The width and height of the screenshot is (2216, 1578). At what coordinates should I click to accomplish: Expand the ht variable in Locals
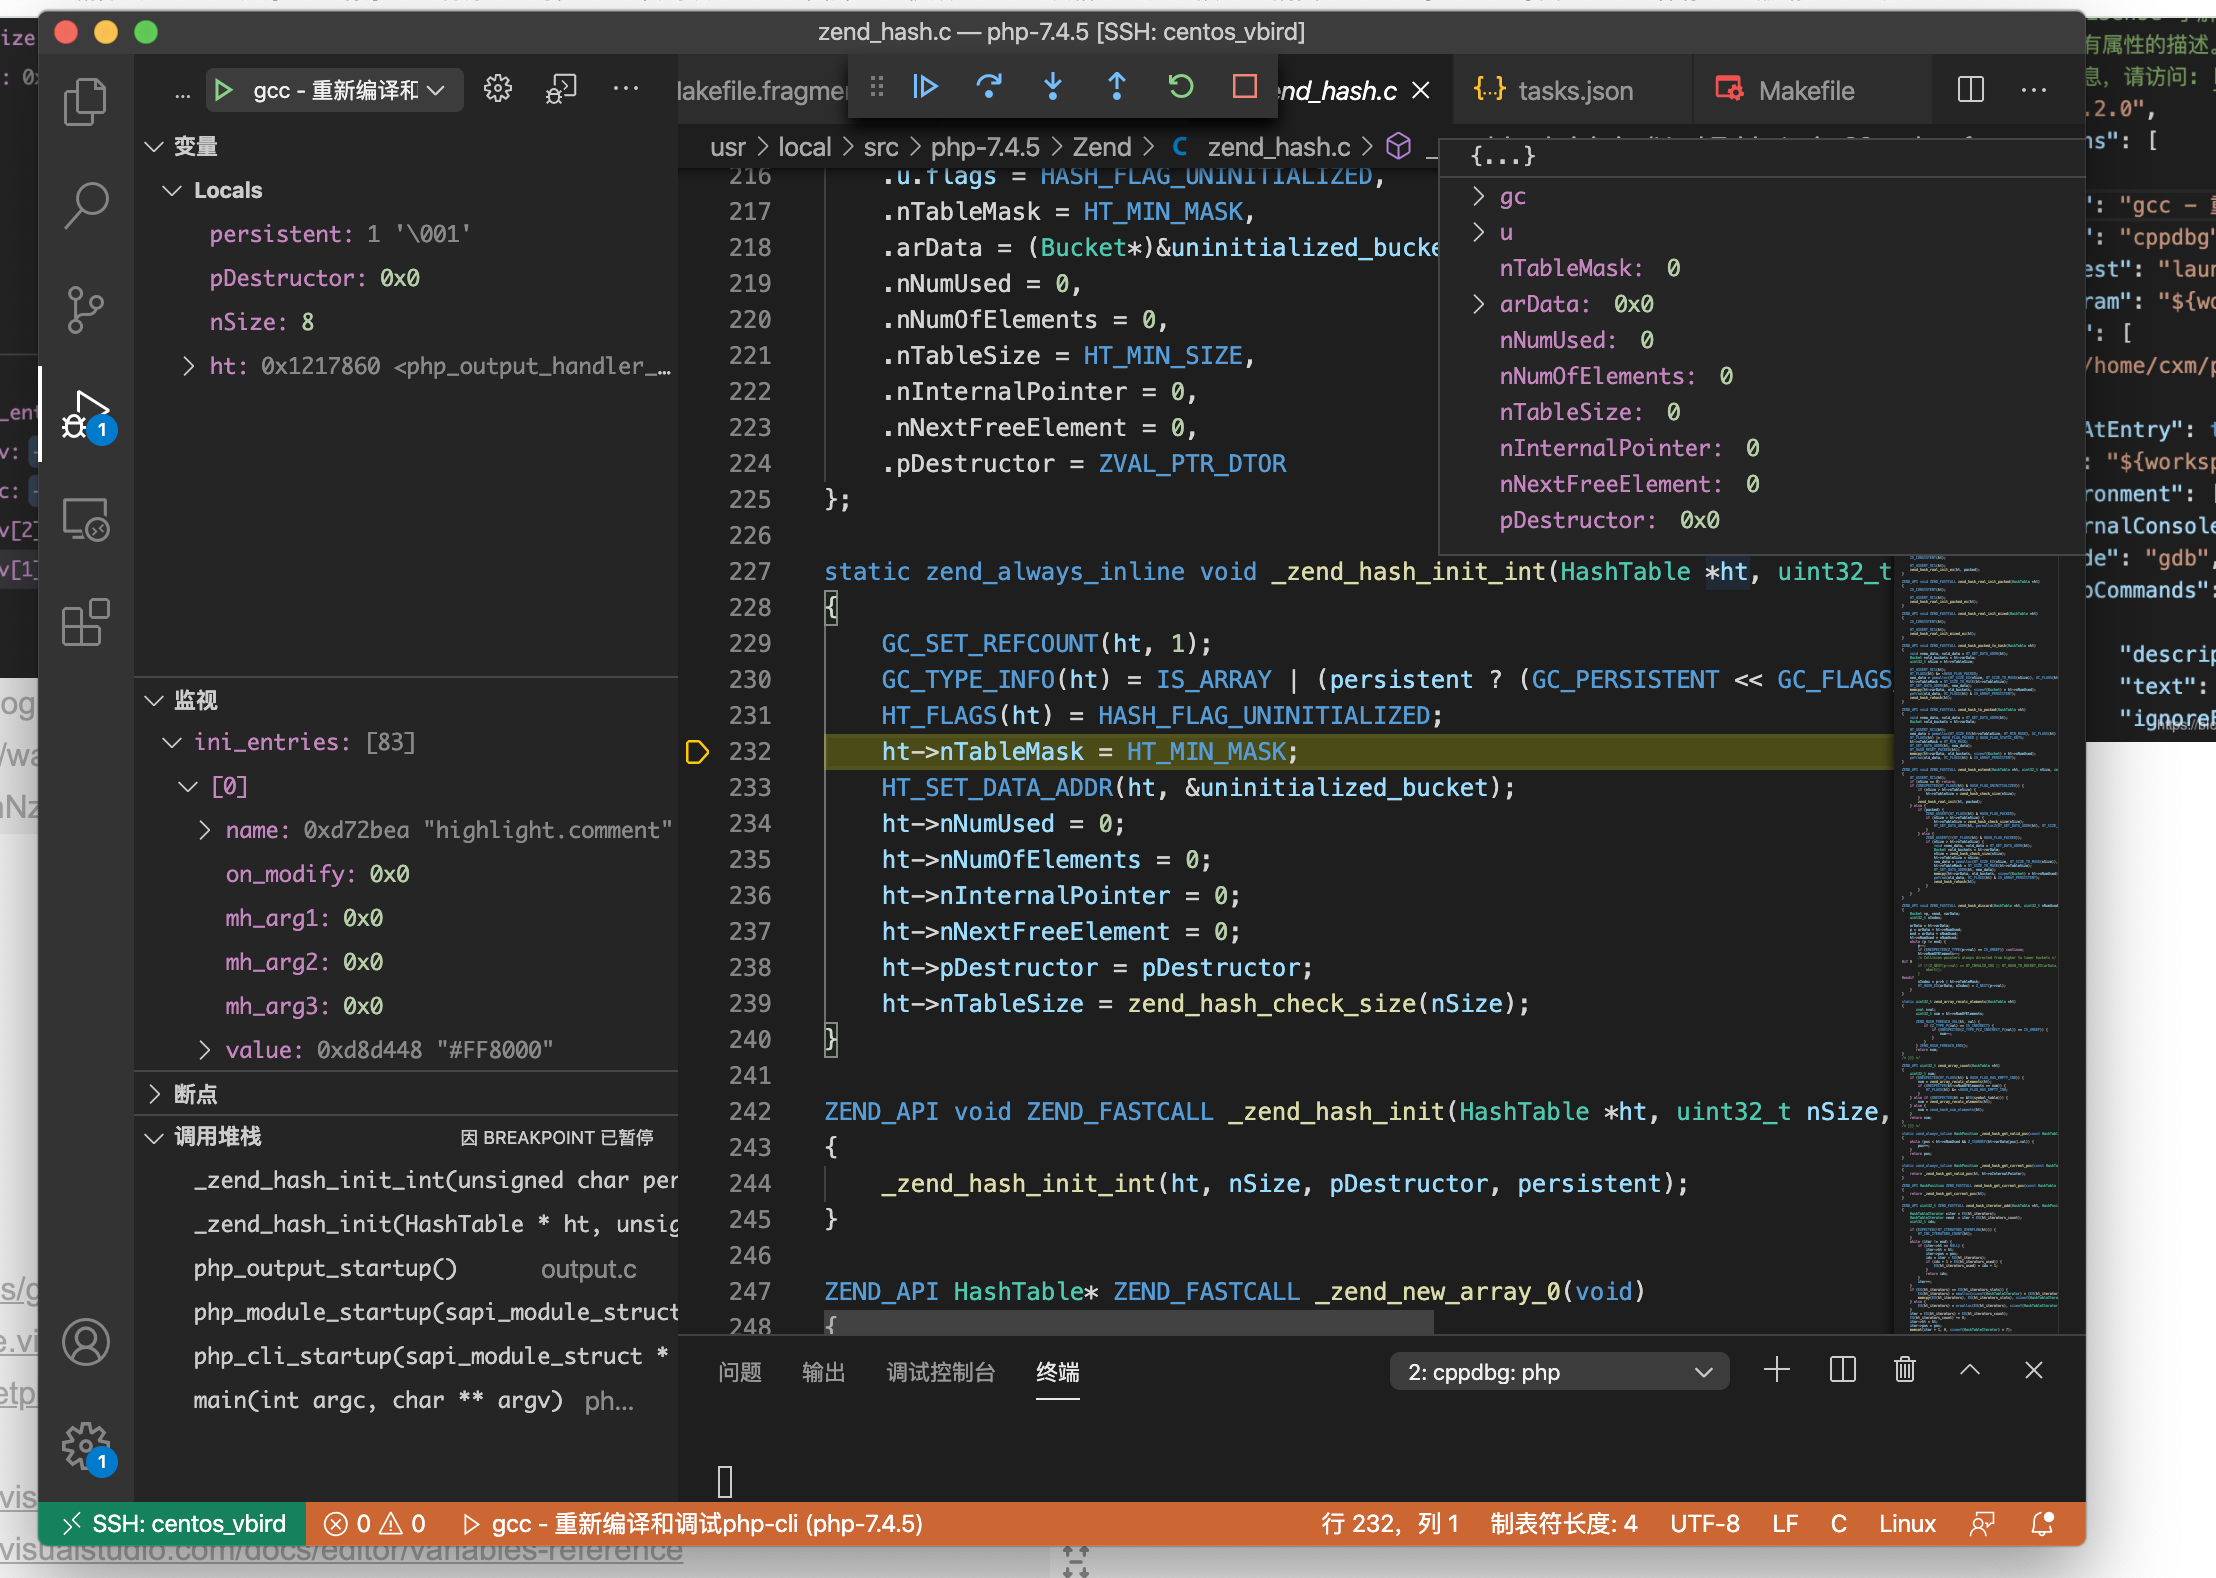tap(189, 366)
